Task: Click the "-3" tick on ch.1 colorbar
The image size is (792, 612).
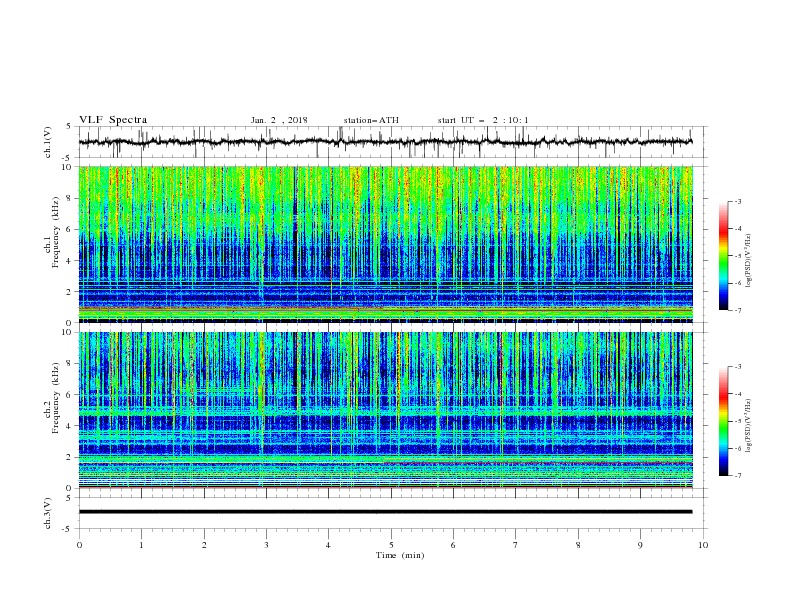Action: pos(737,201)
